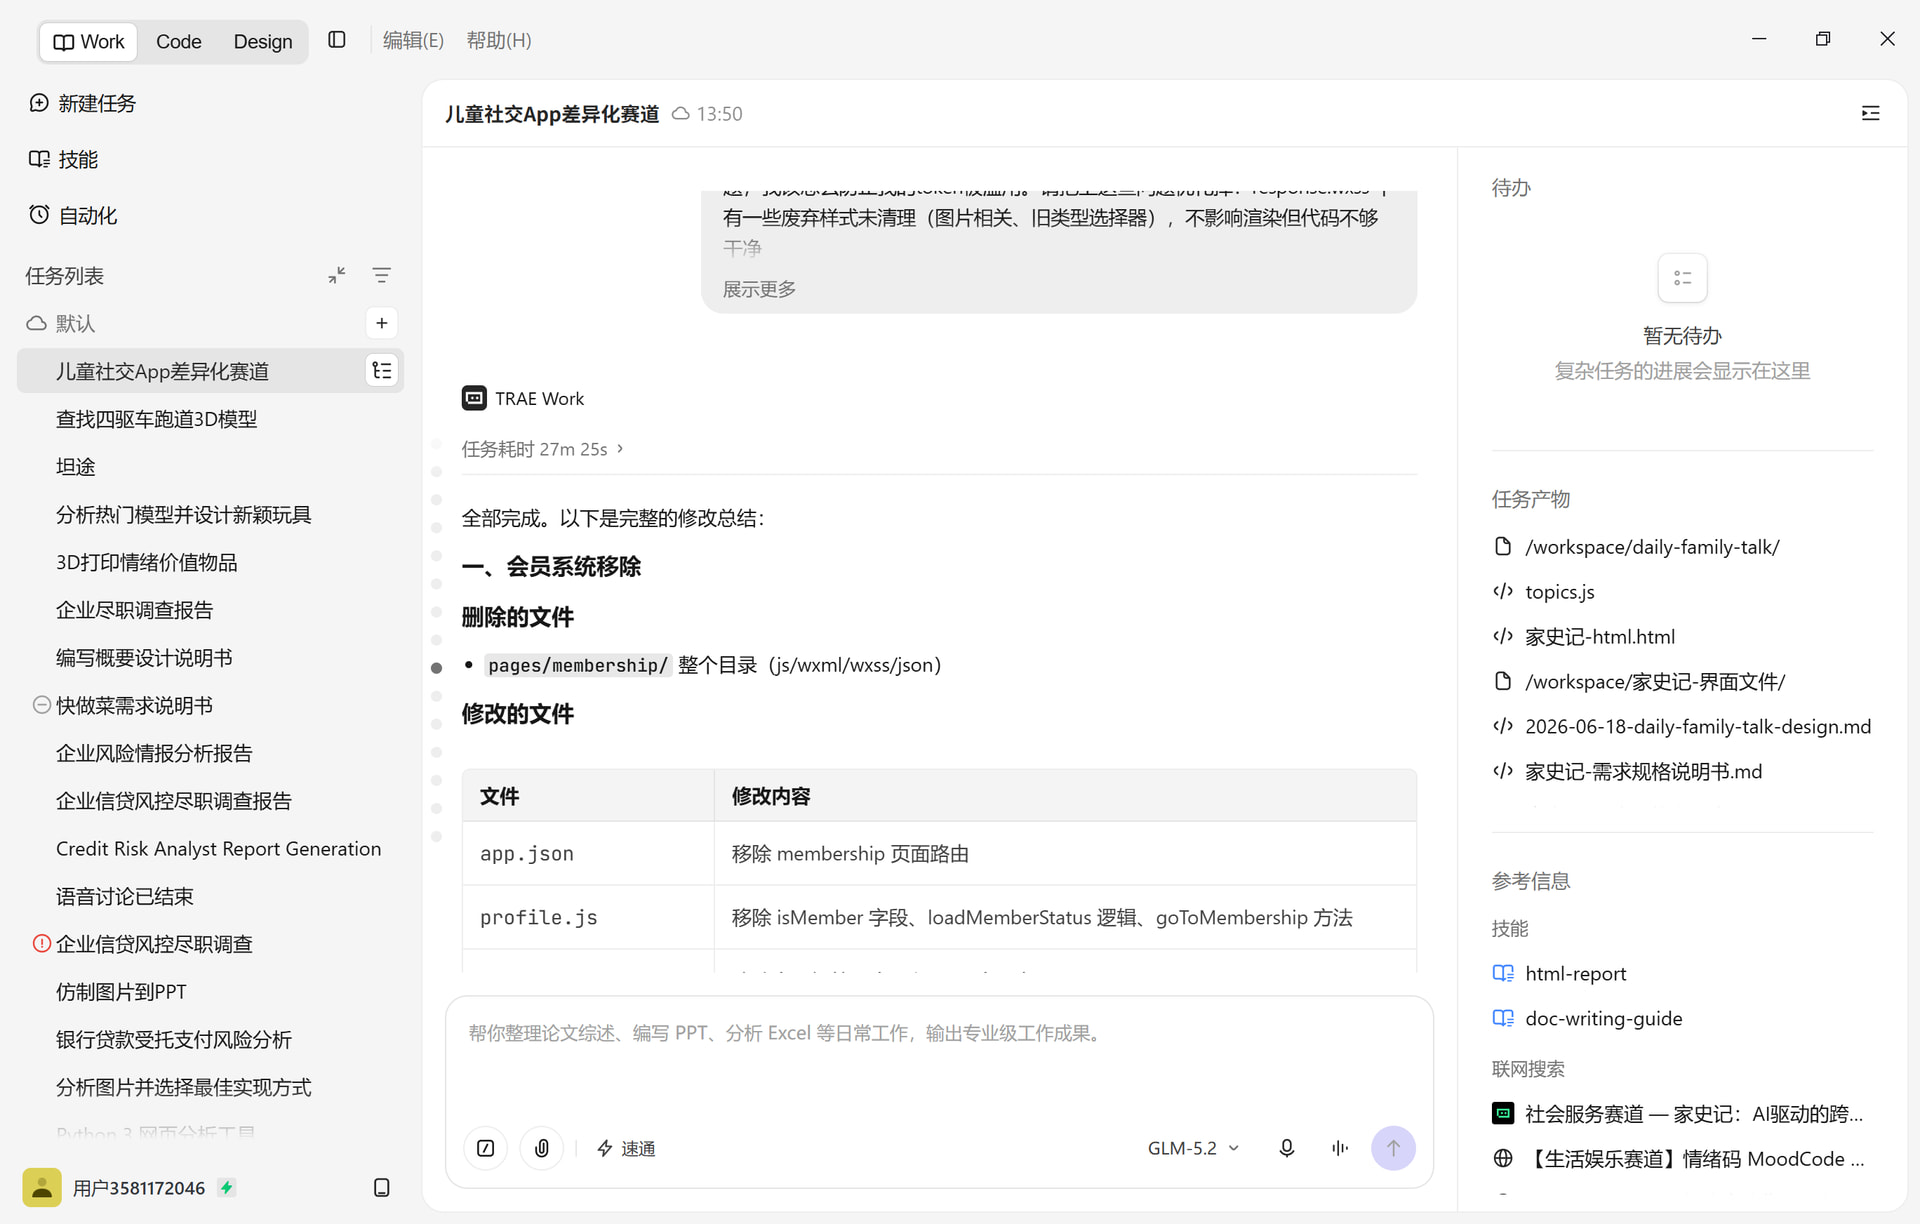Toggle 速通 fast mode

coord(626,1148)
